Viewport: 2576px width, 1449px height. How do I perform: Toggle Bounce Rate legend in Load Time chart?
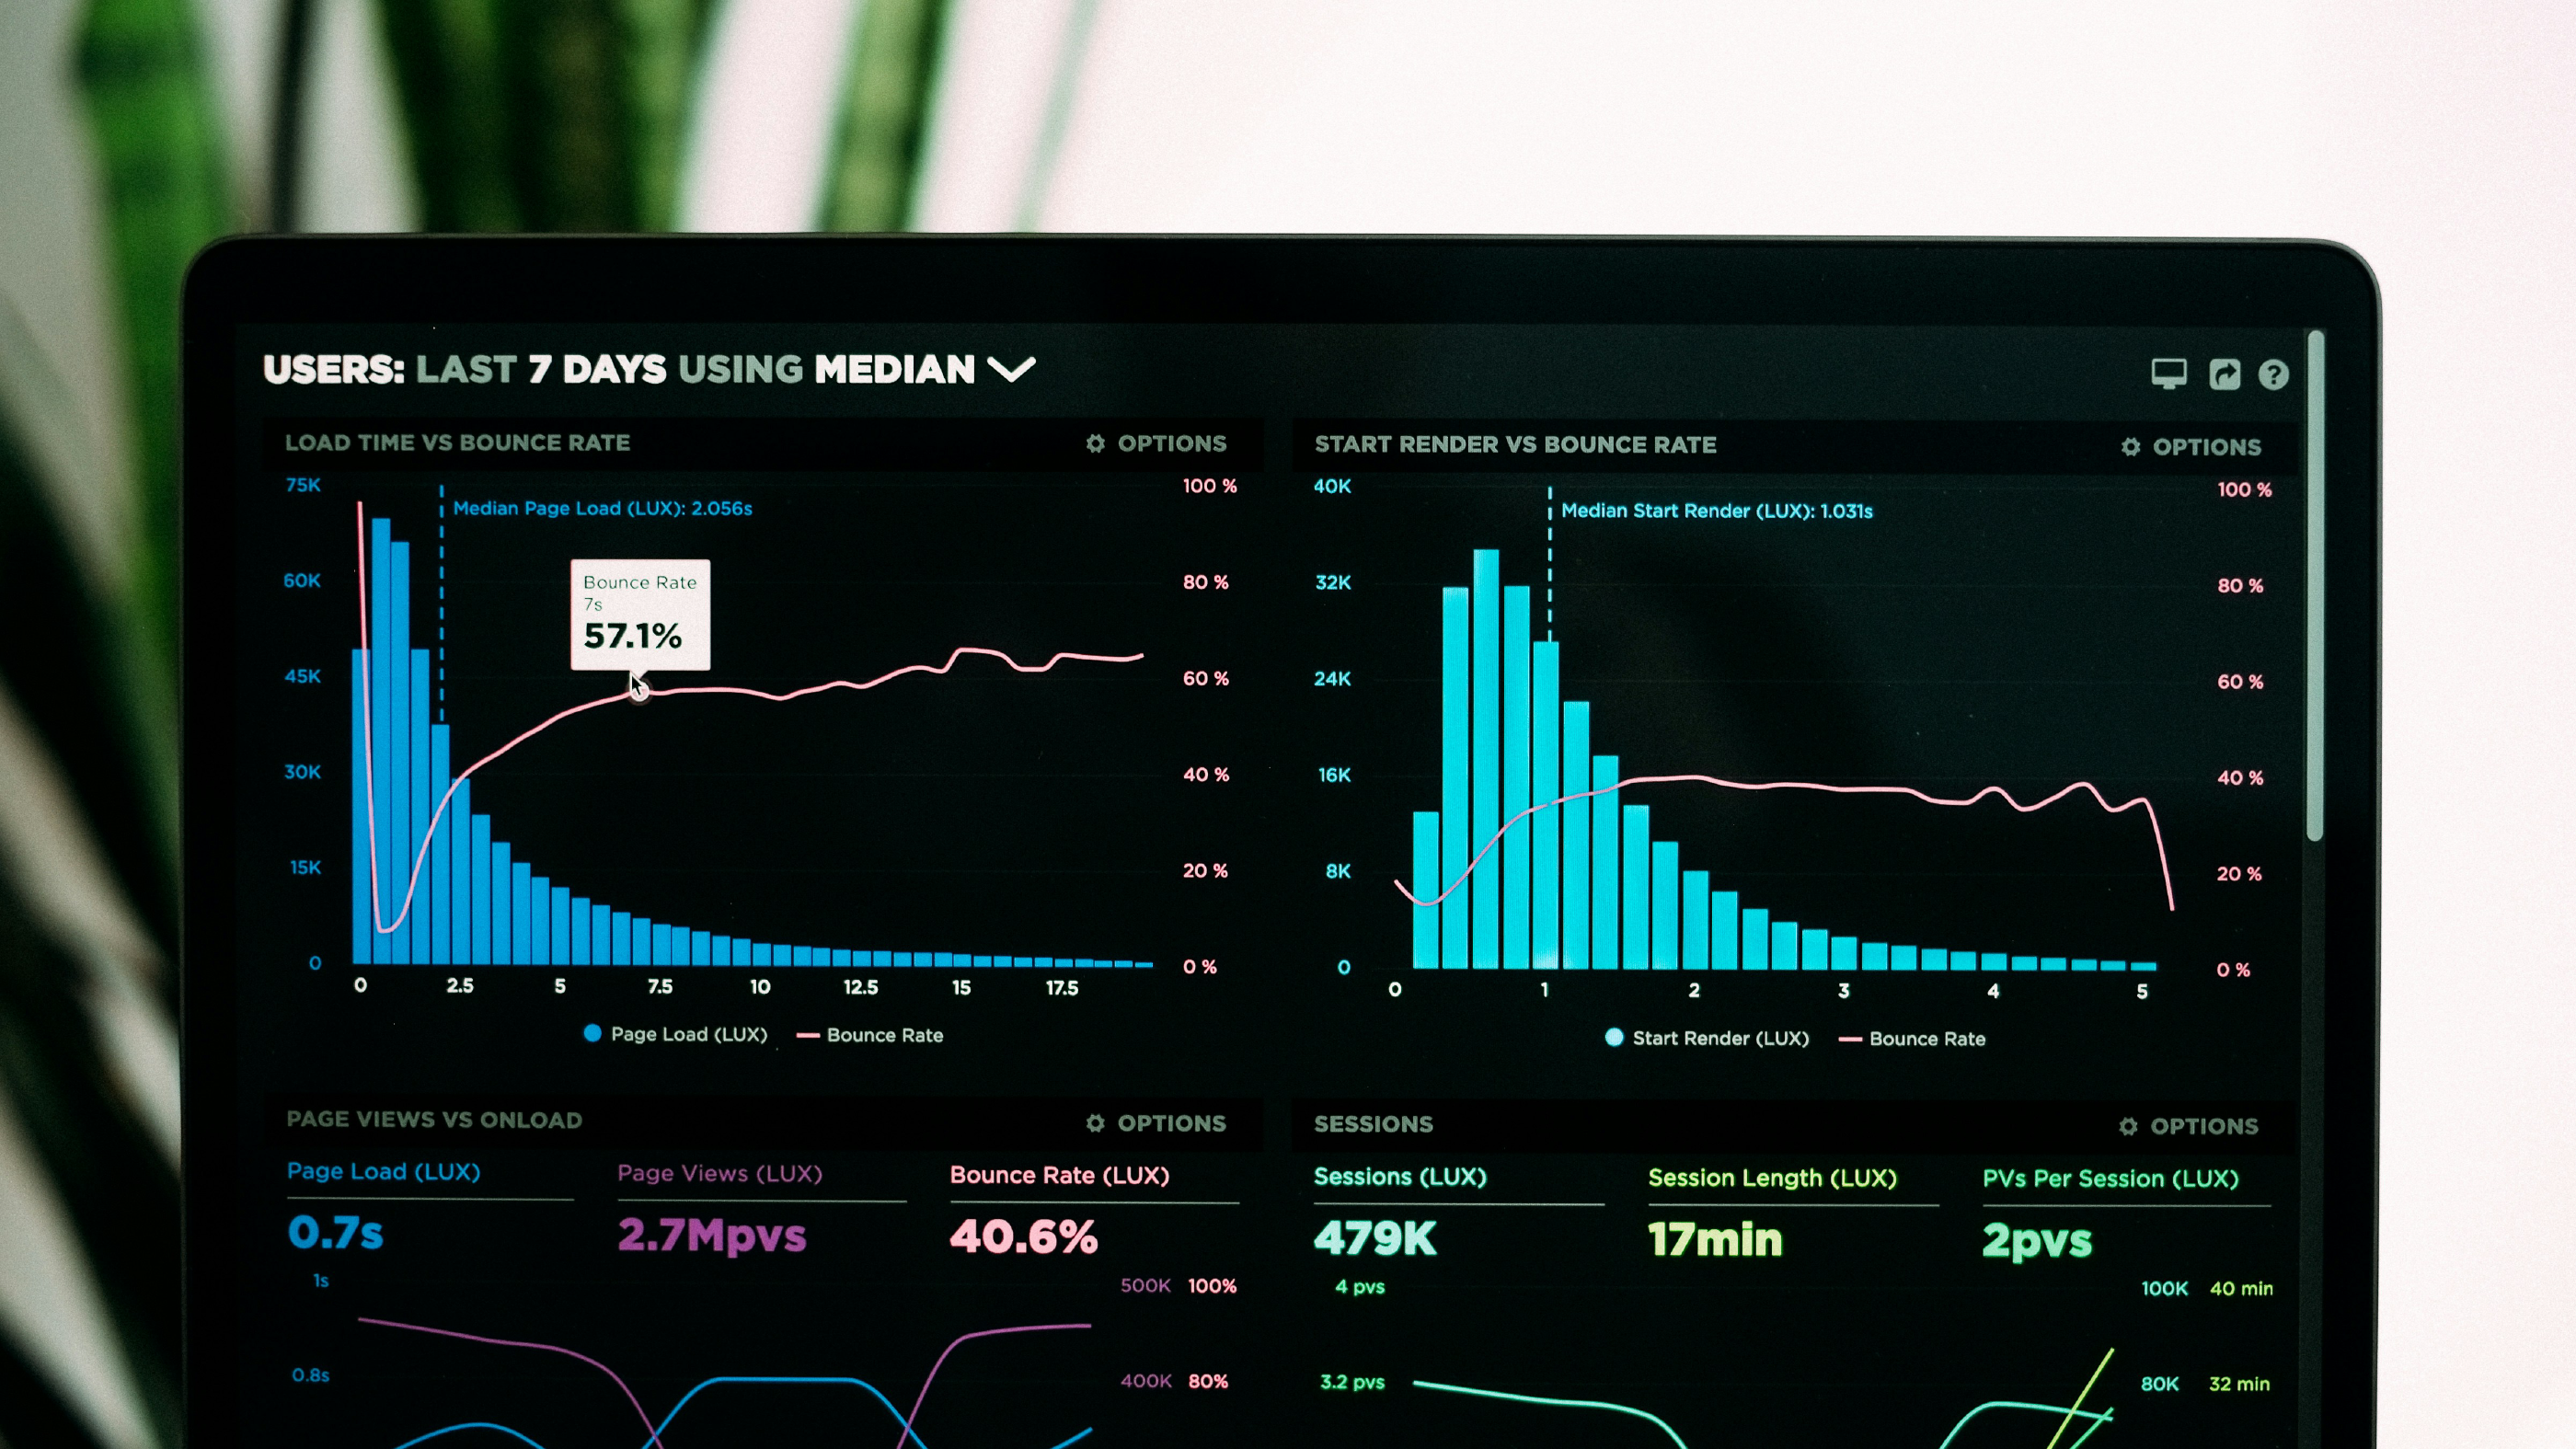870,1035
